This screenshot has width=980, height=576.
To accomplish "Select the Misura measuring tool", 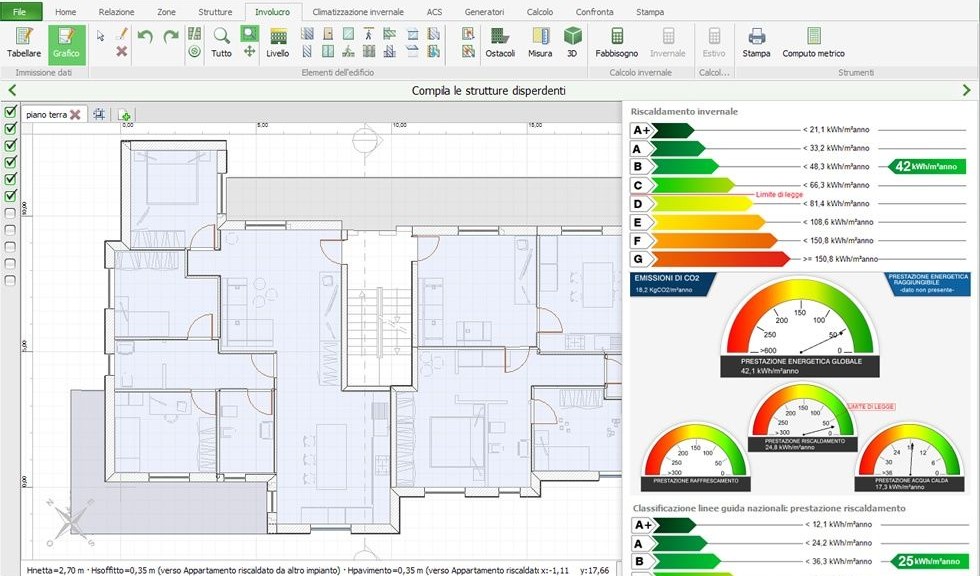I will point(540,42).
